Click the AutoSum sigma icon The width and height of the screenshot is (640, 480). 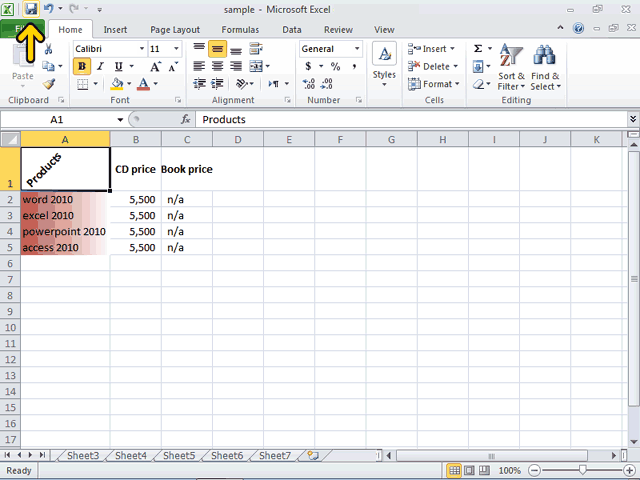(x=478, y=49)
